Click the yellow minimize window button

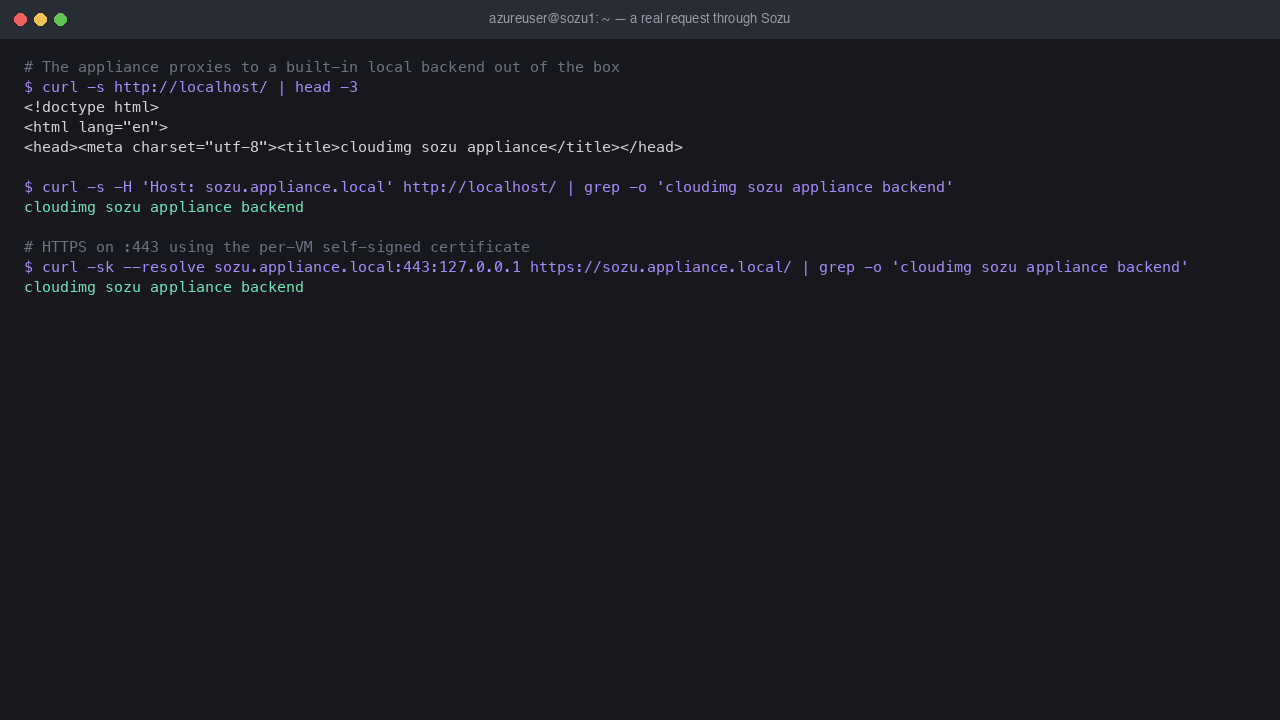coord(40,19)
